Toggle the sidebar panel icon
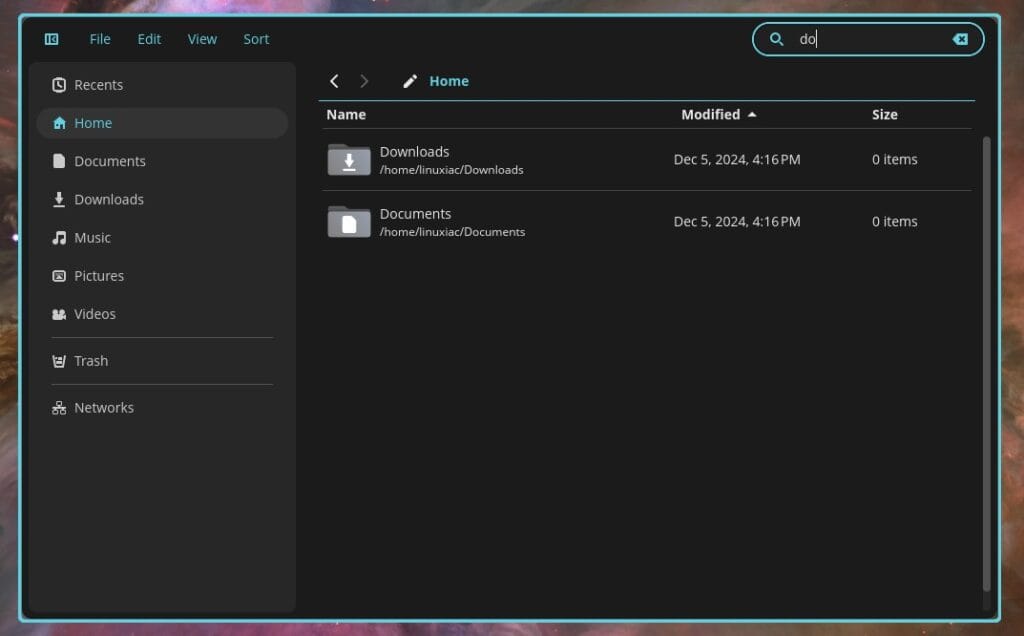 (52, 39)
